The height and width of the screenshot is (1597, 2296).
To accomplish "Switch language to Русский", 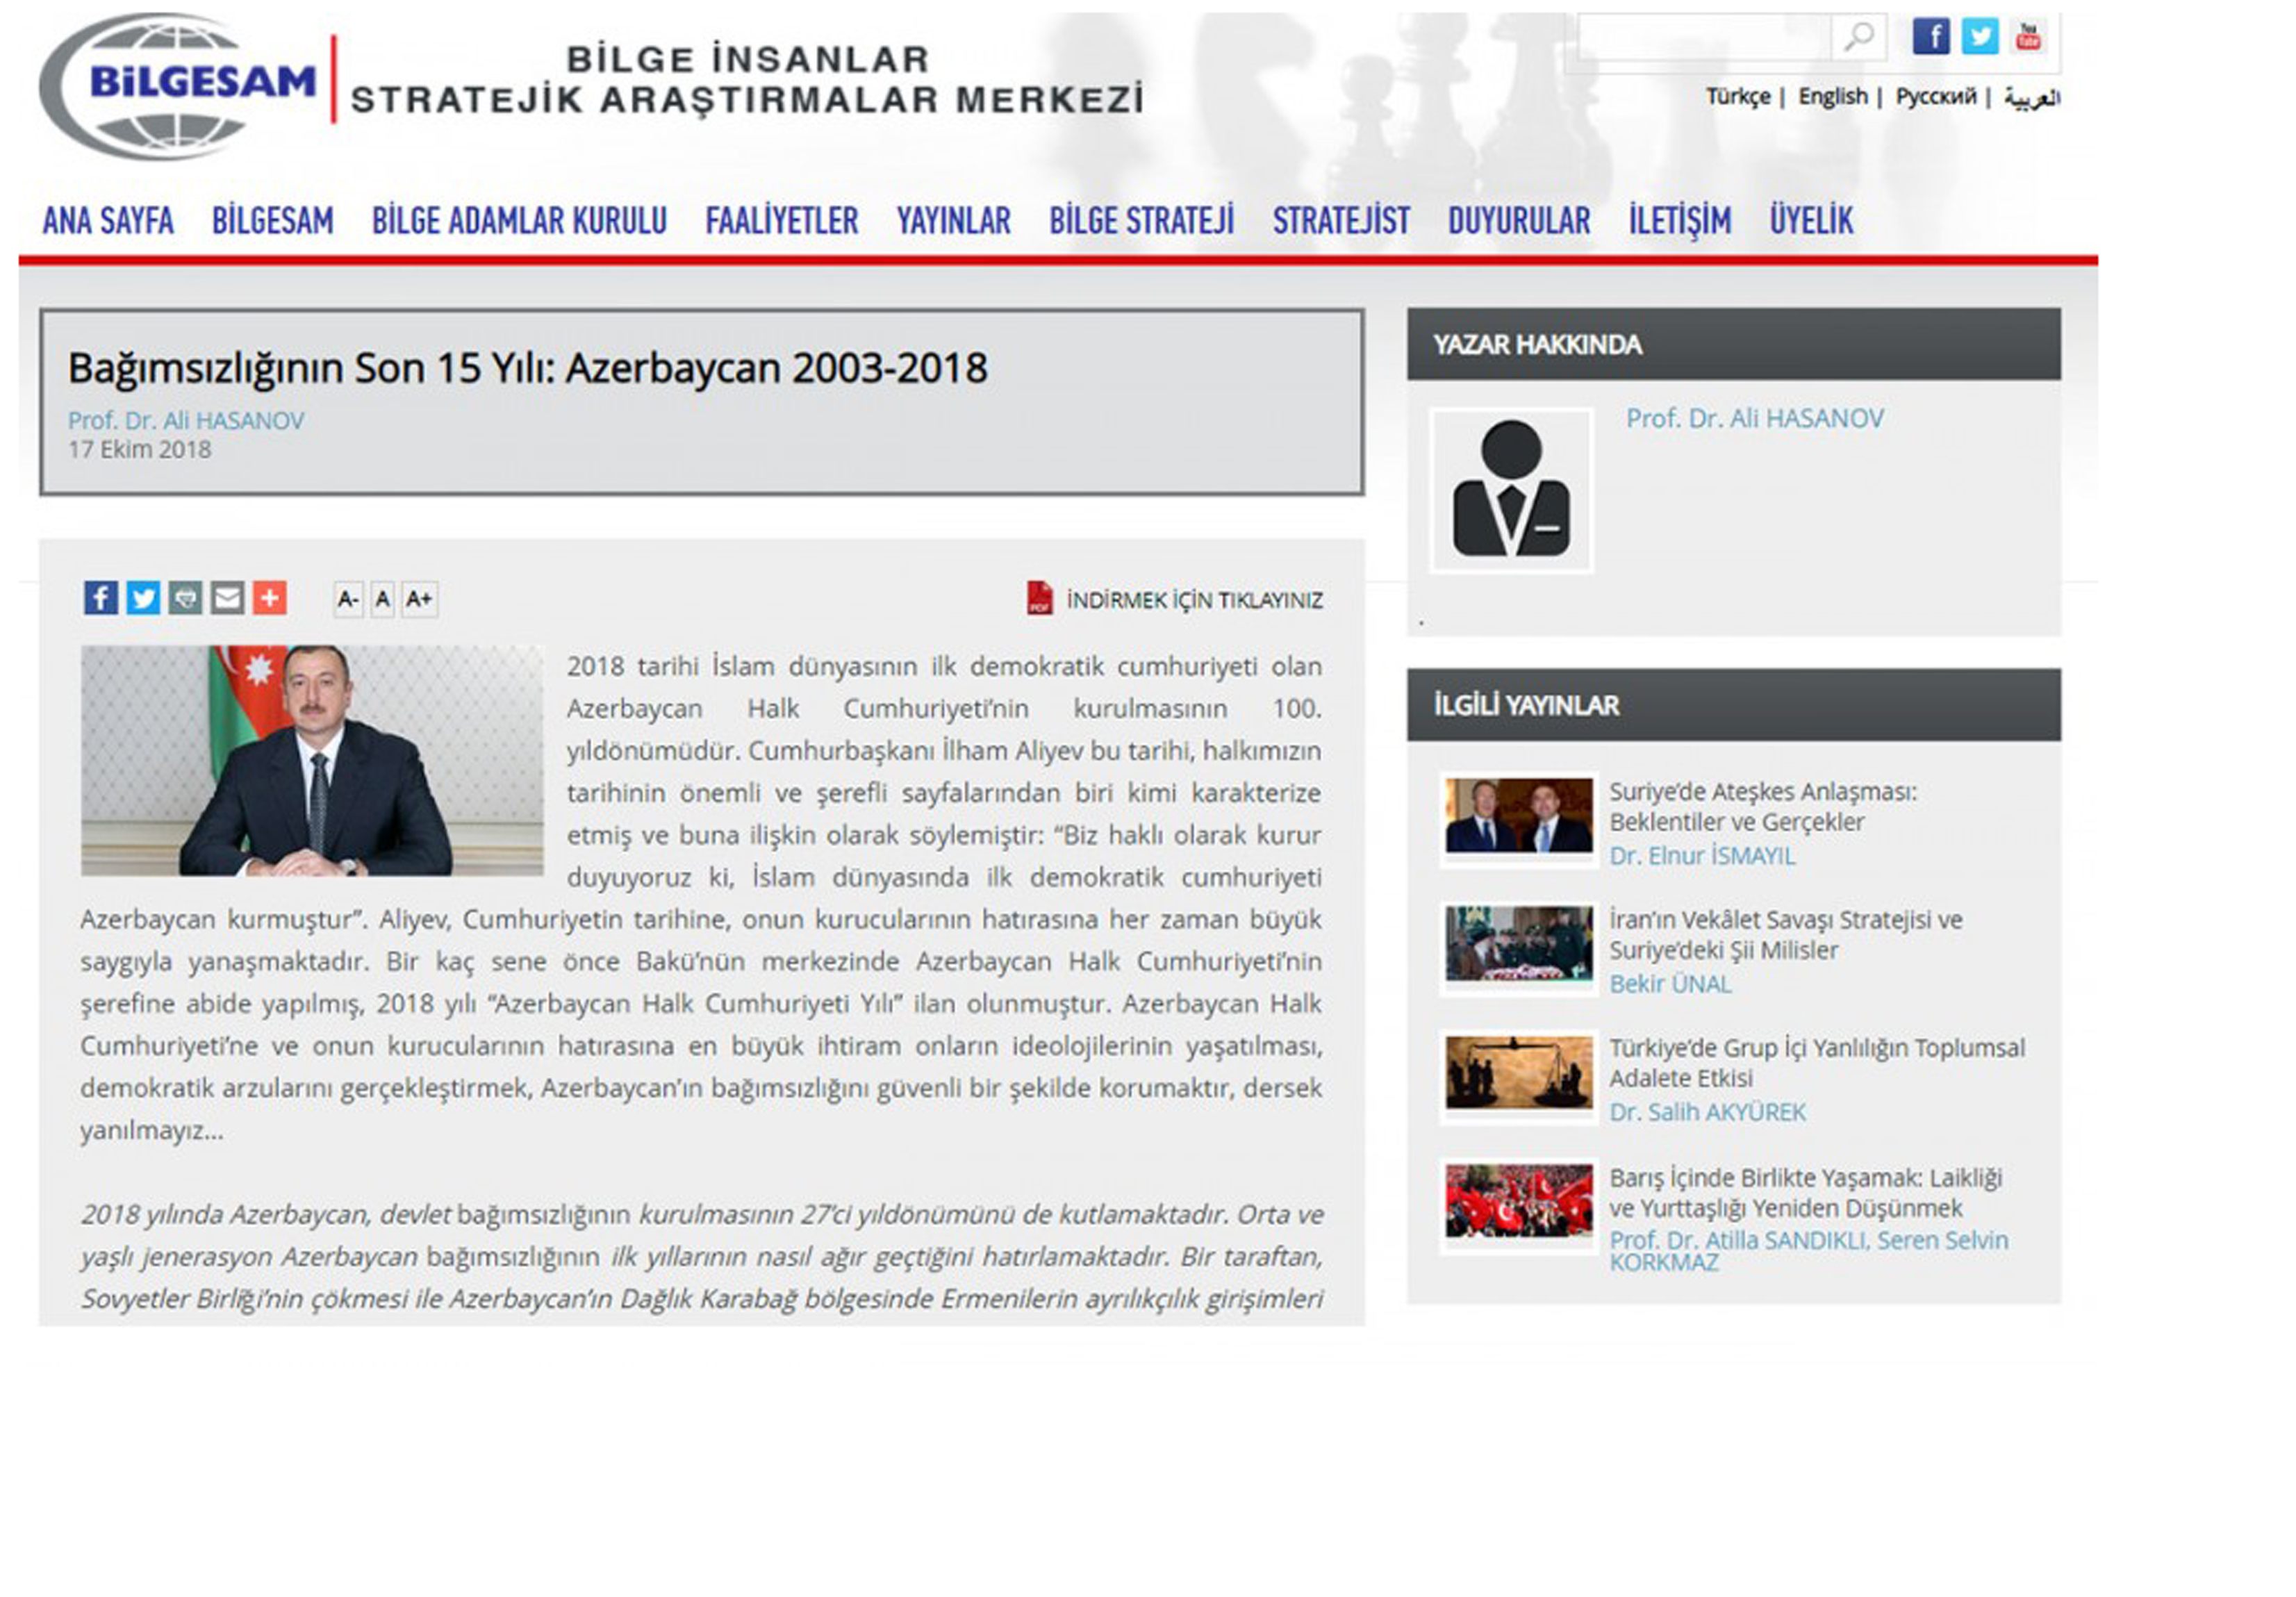I will 1935,97.
